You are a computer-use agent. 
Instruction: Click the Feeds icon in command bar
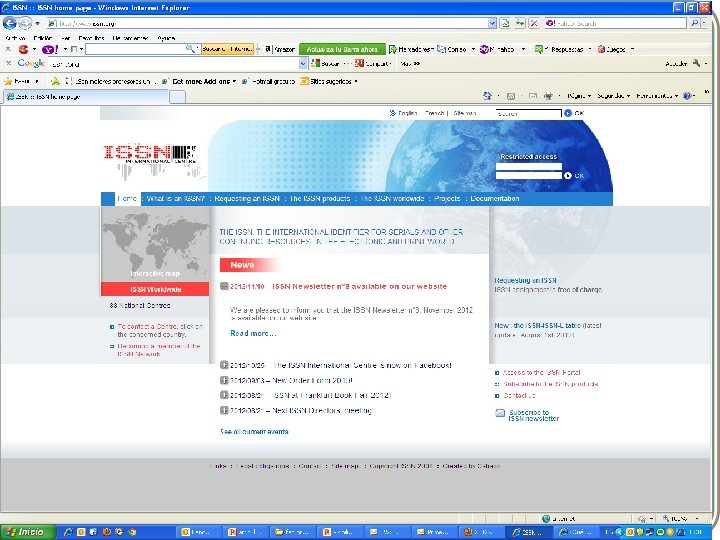(511, 96)
